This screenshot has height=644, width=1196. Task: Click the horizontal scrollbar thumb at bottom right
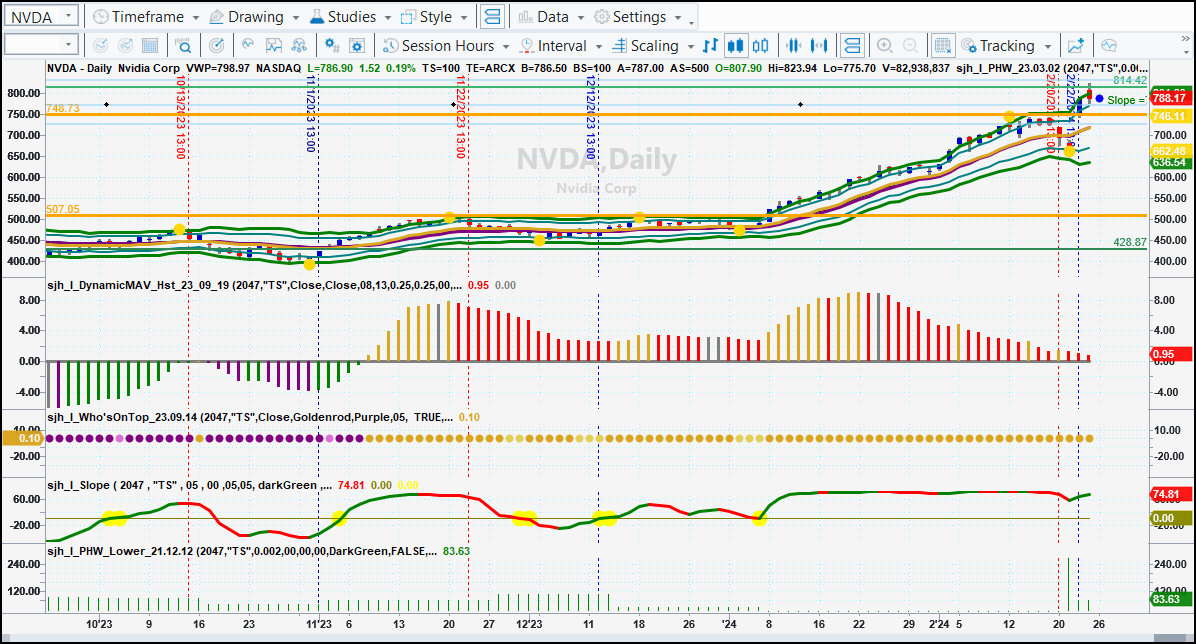1172,638
